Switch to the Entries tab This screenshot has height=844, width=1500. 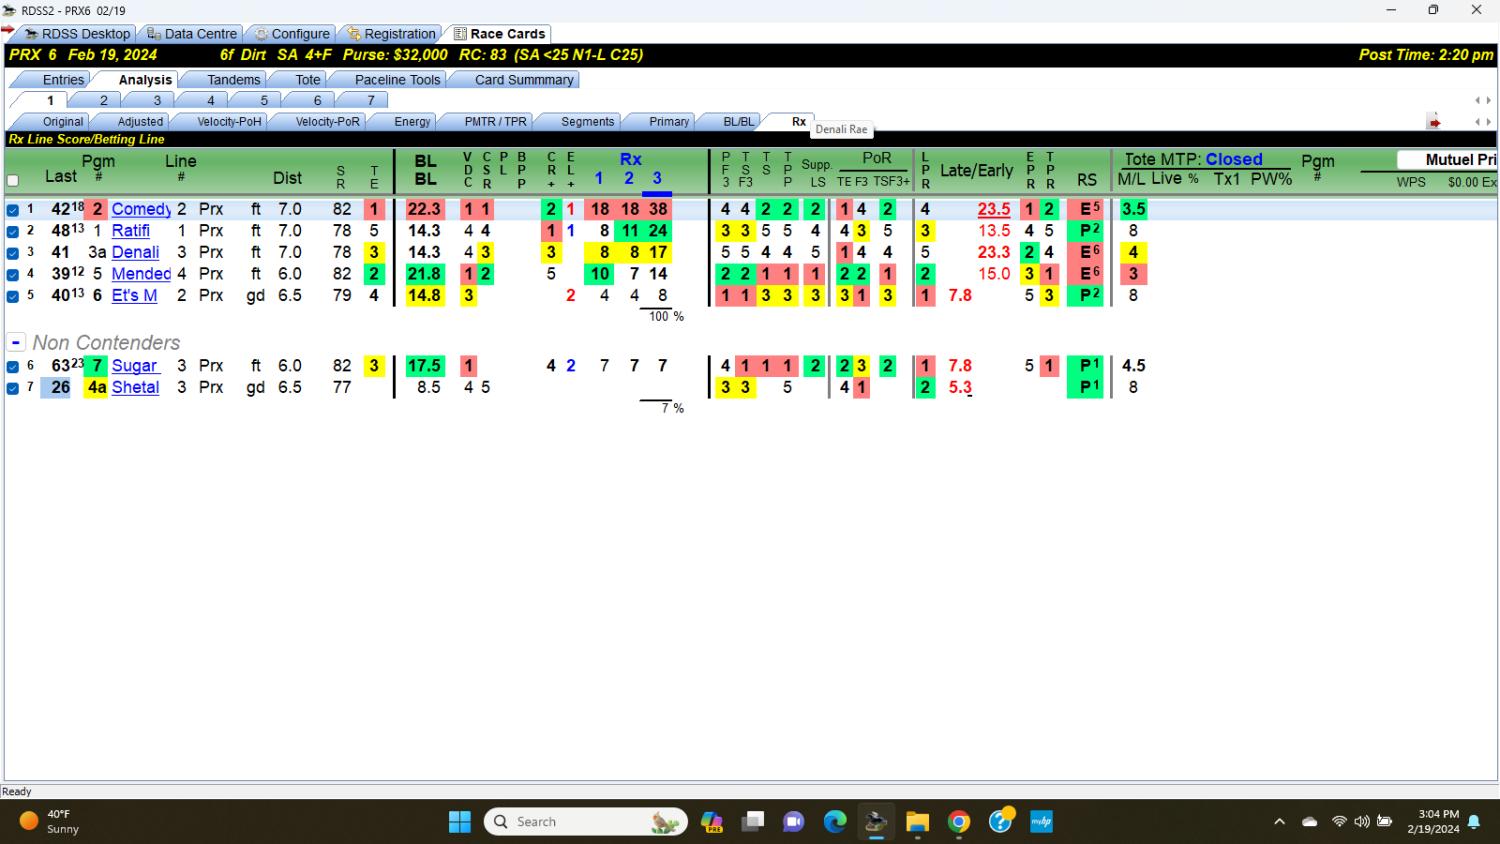coord(63,80)
